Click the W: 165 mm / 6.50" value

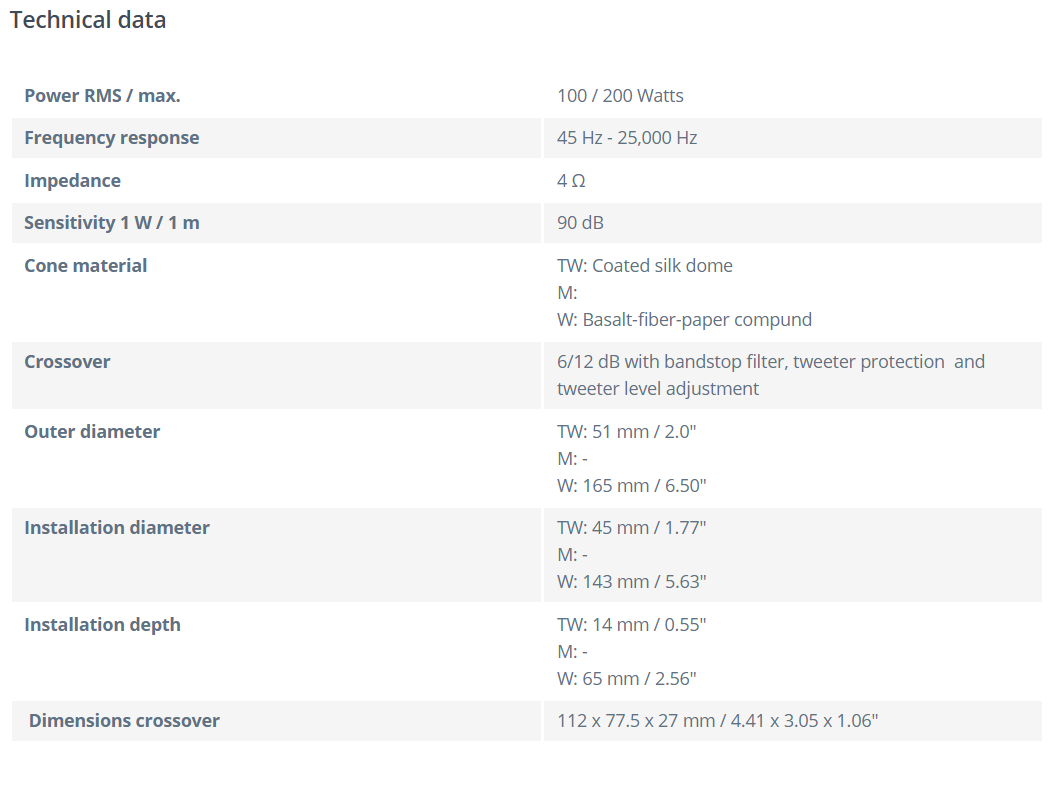tap(632, 486)
